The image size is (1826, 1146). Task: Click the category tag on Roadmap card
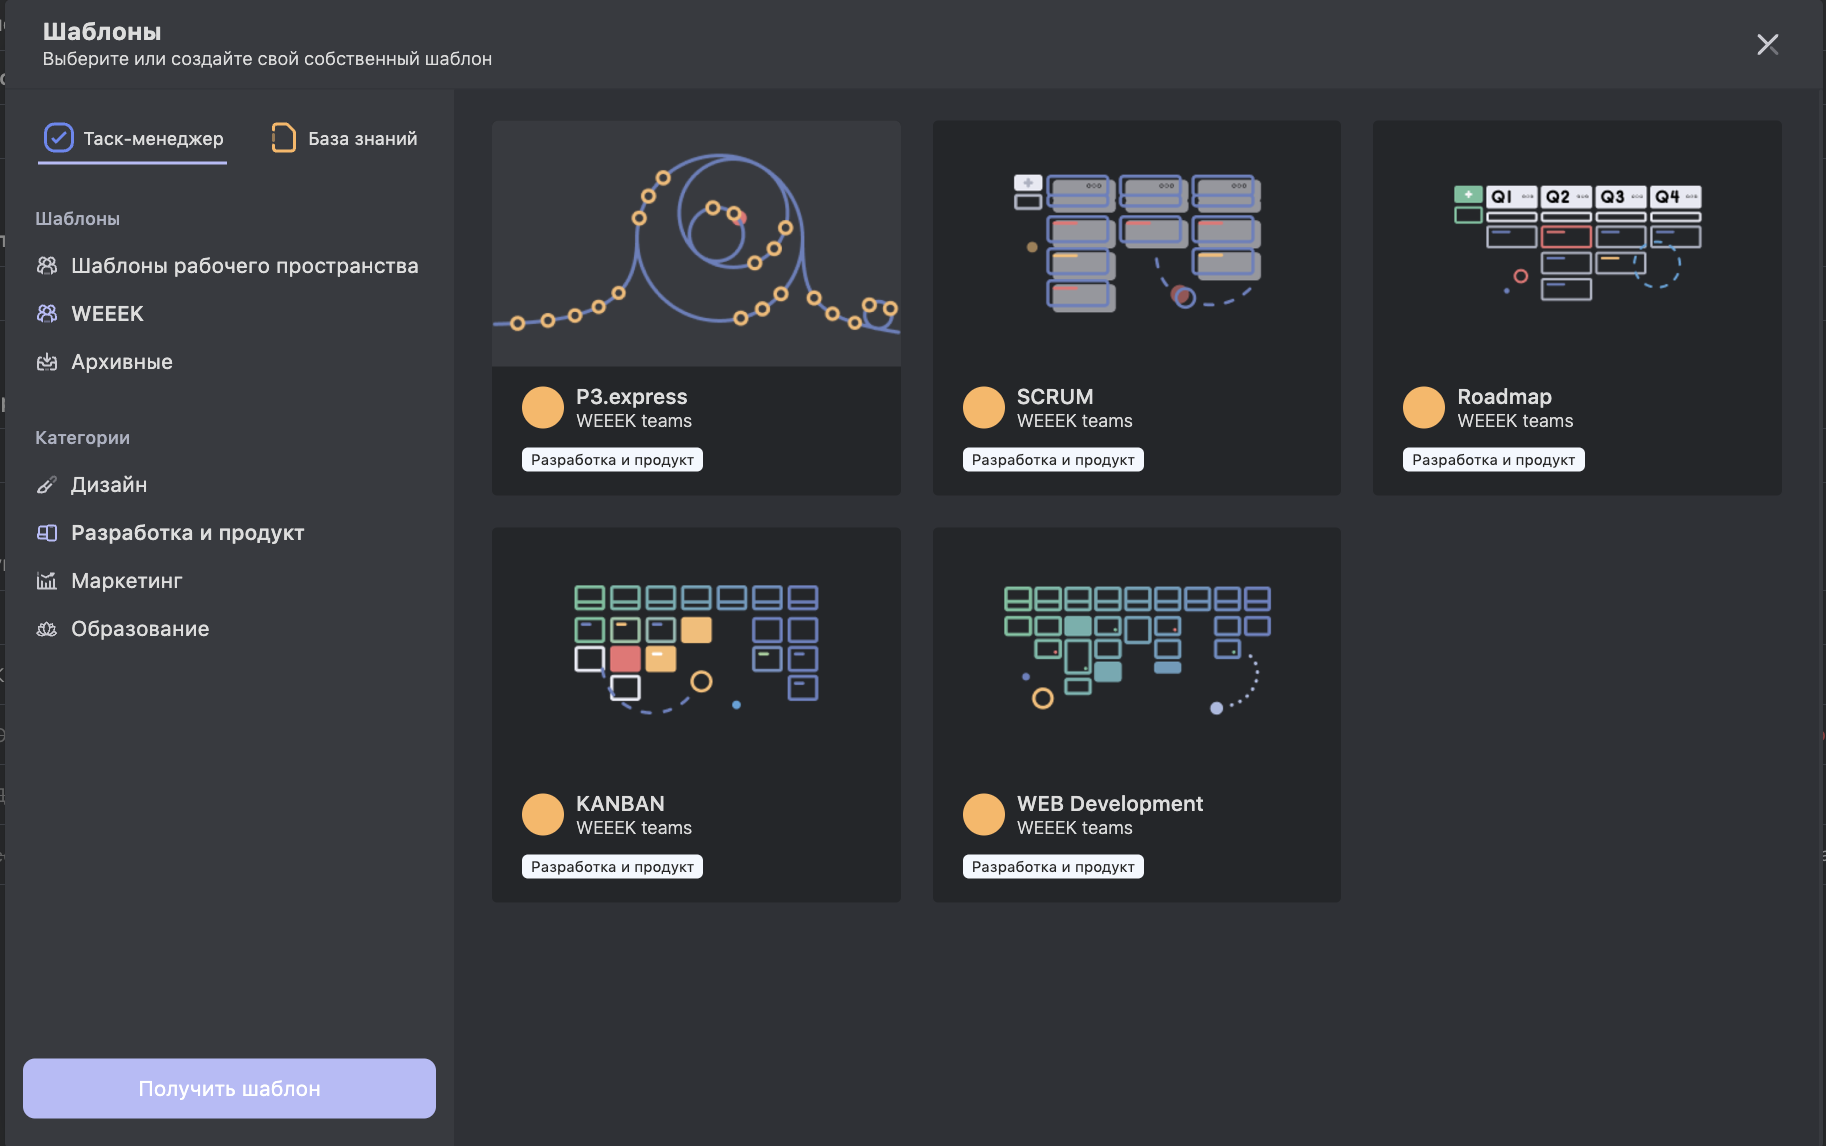click(1493, 460)
